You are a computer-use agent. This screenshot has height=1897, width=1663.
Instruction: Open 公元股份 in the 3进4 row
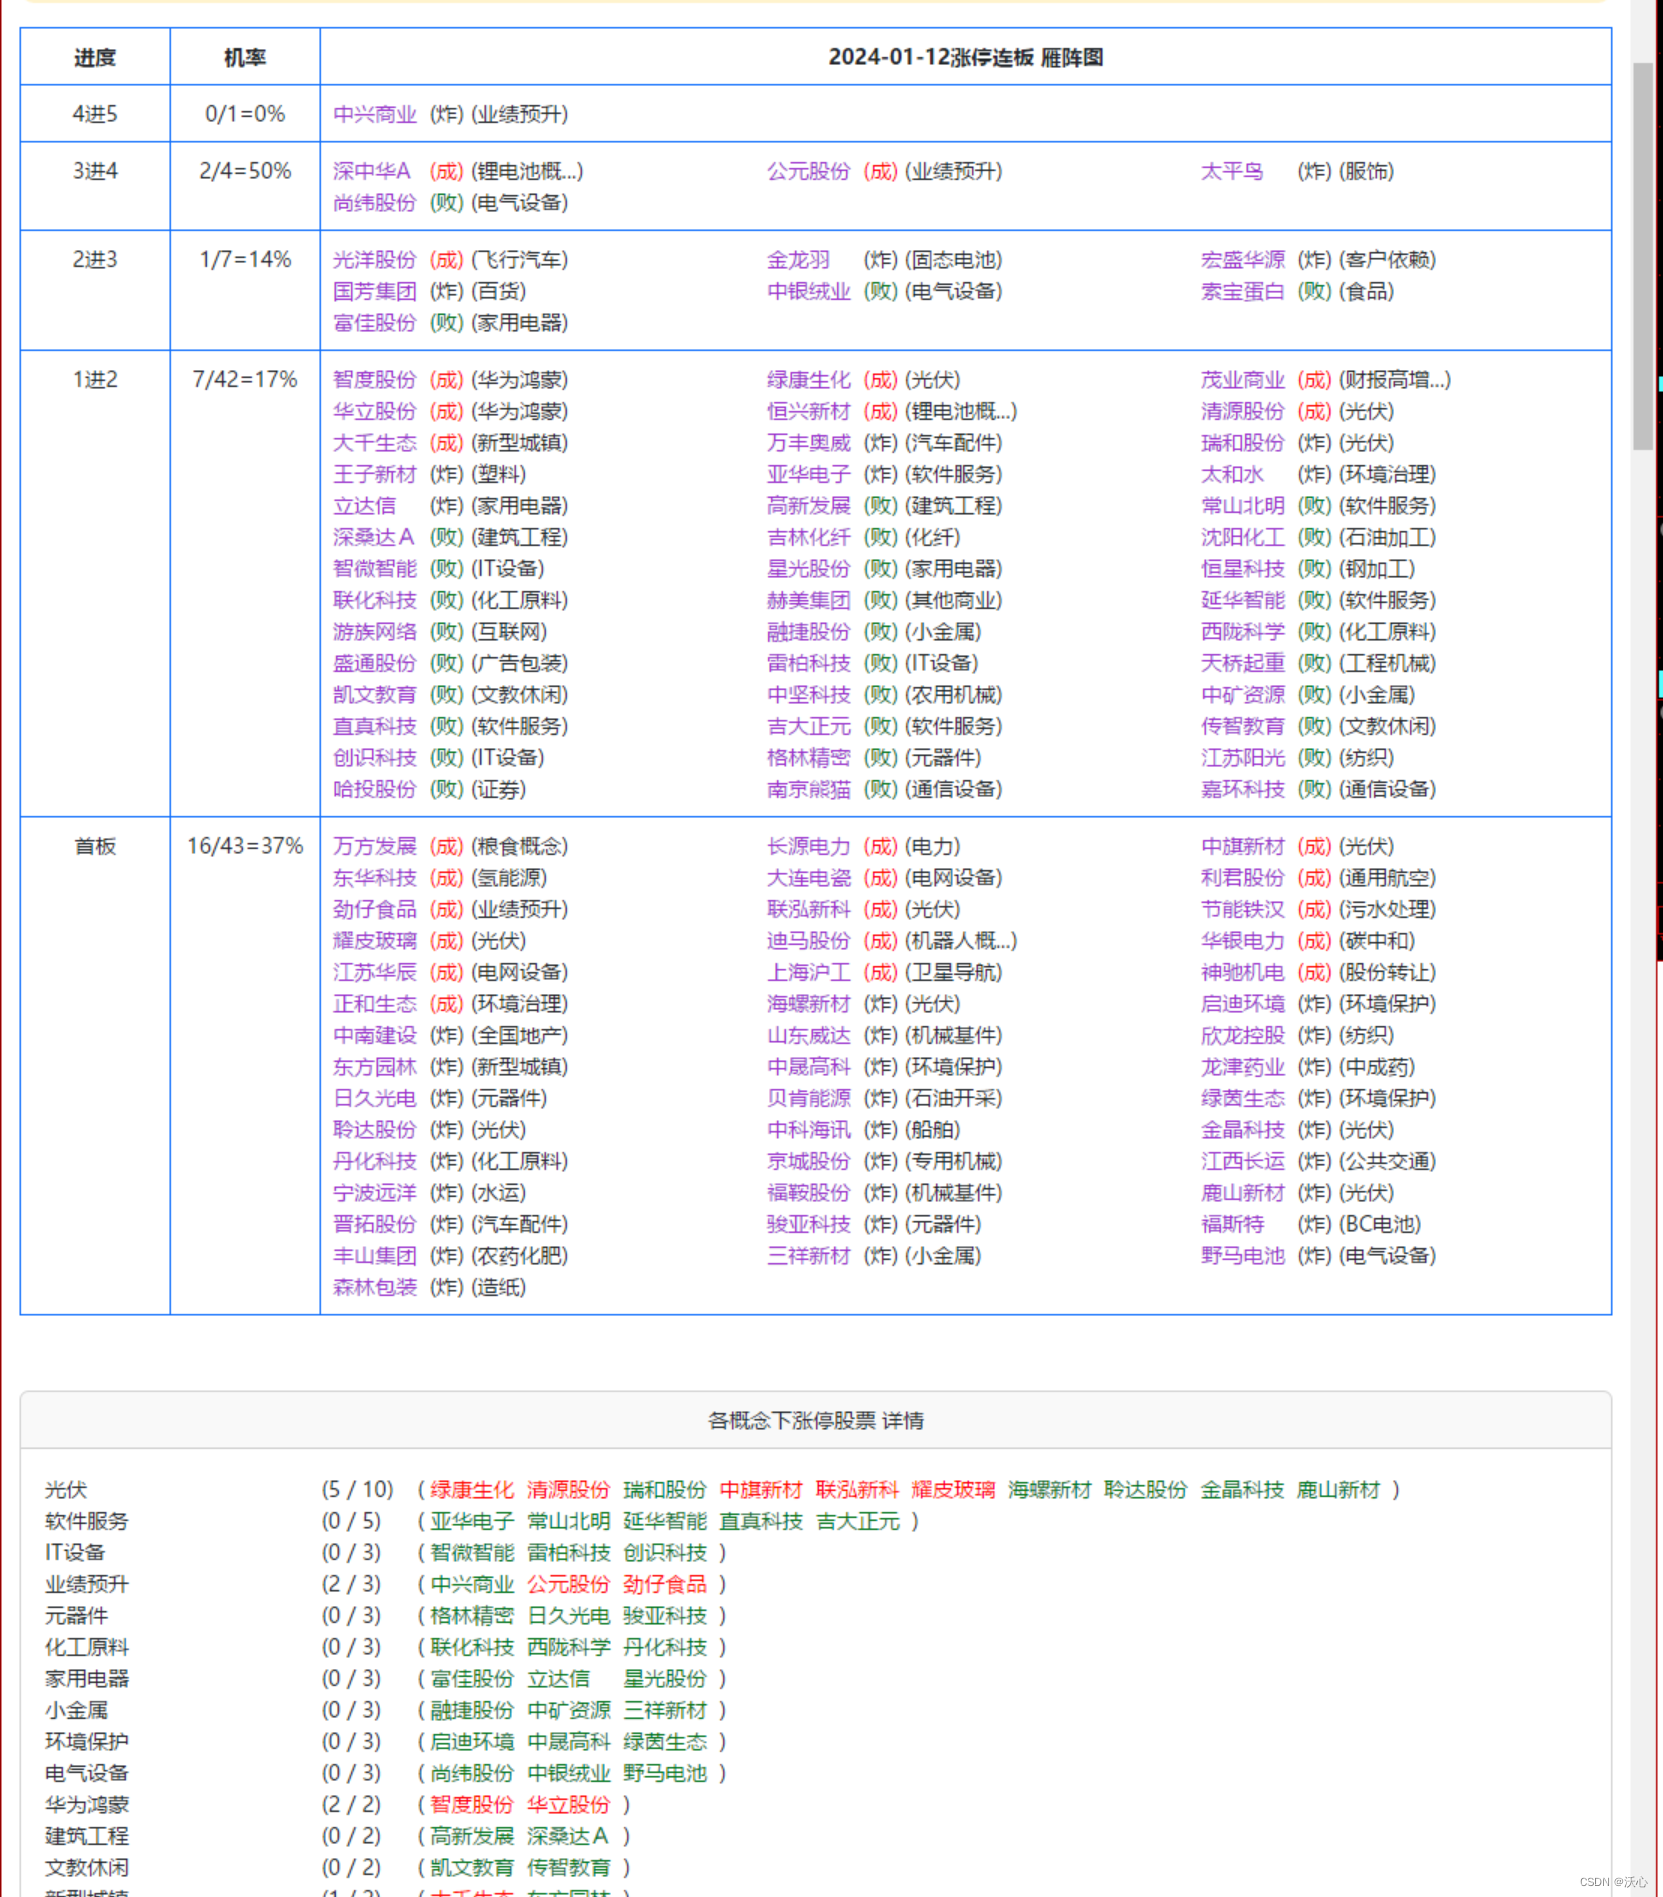(809, 171)
